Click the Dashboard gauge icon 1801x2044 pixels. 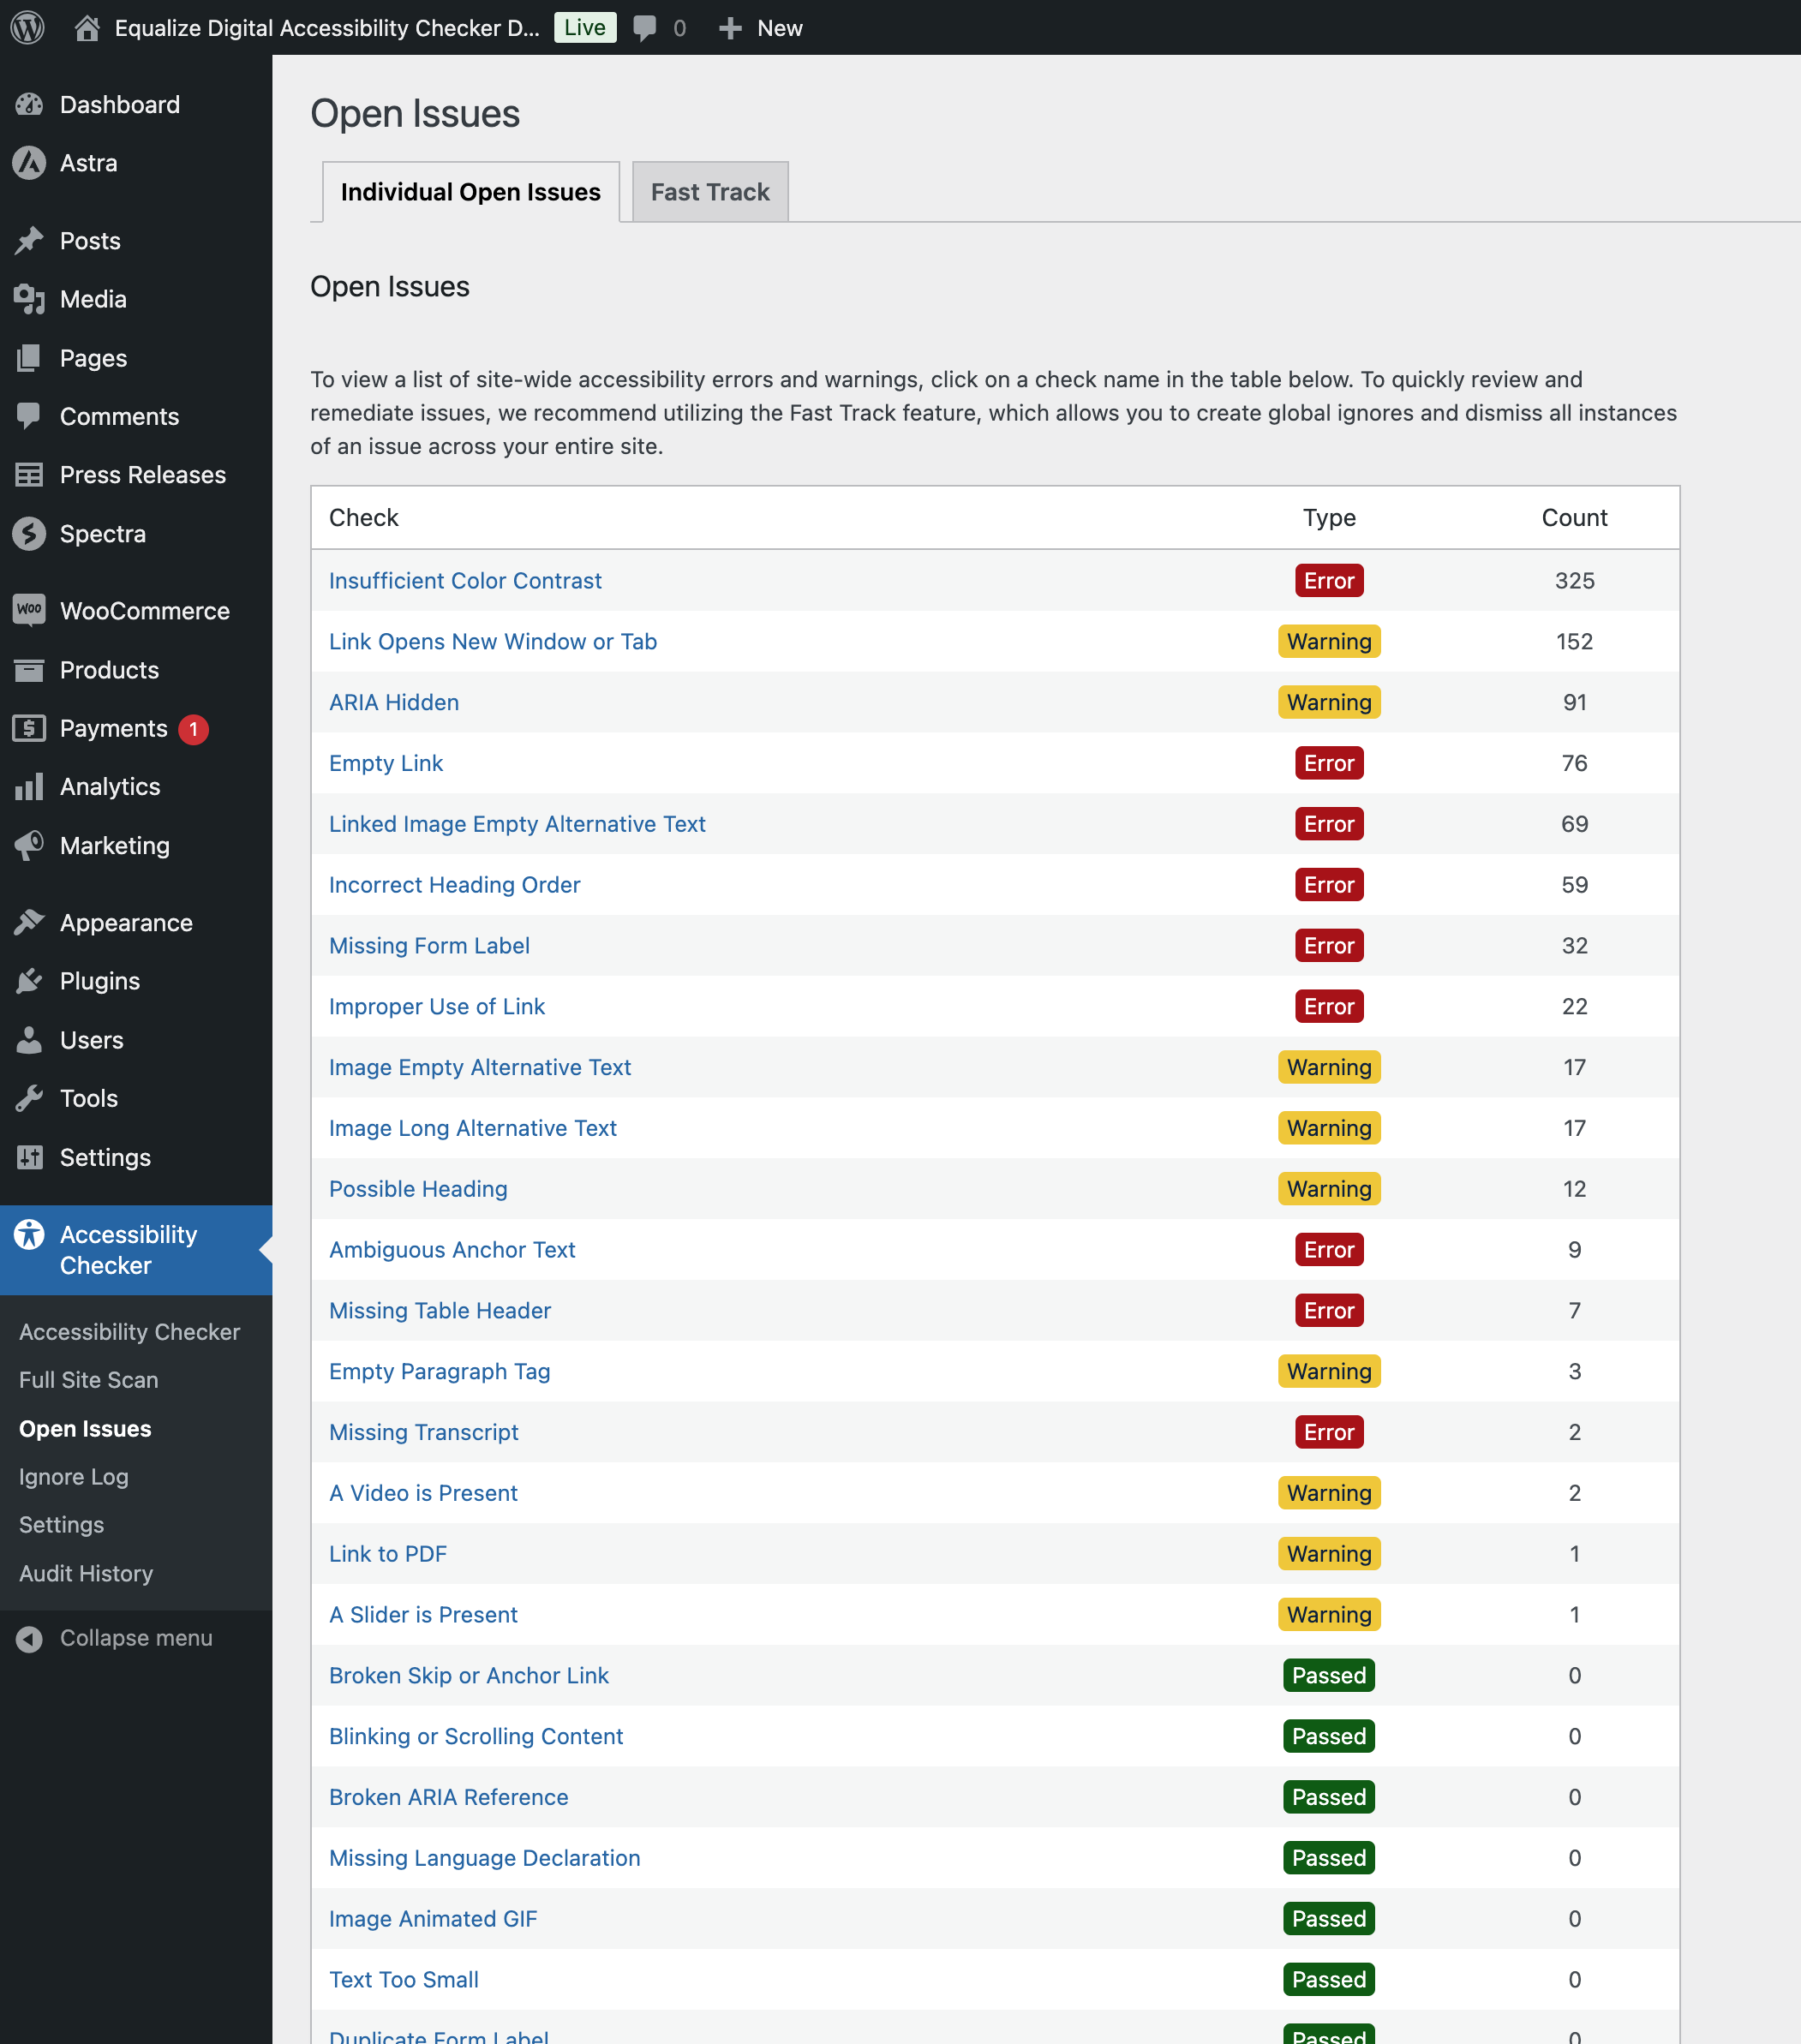coord(30,104)
